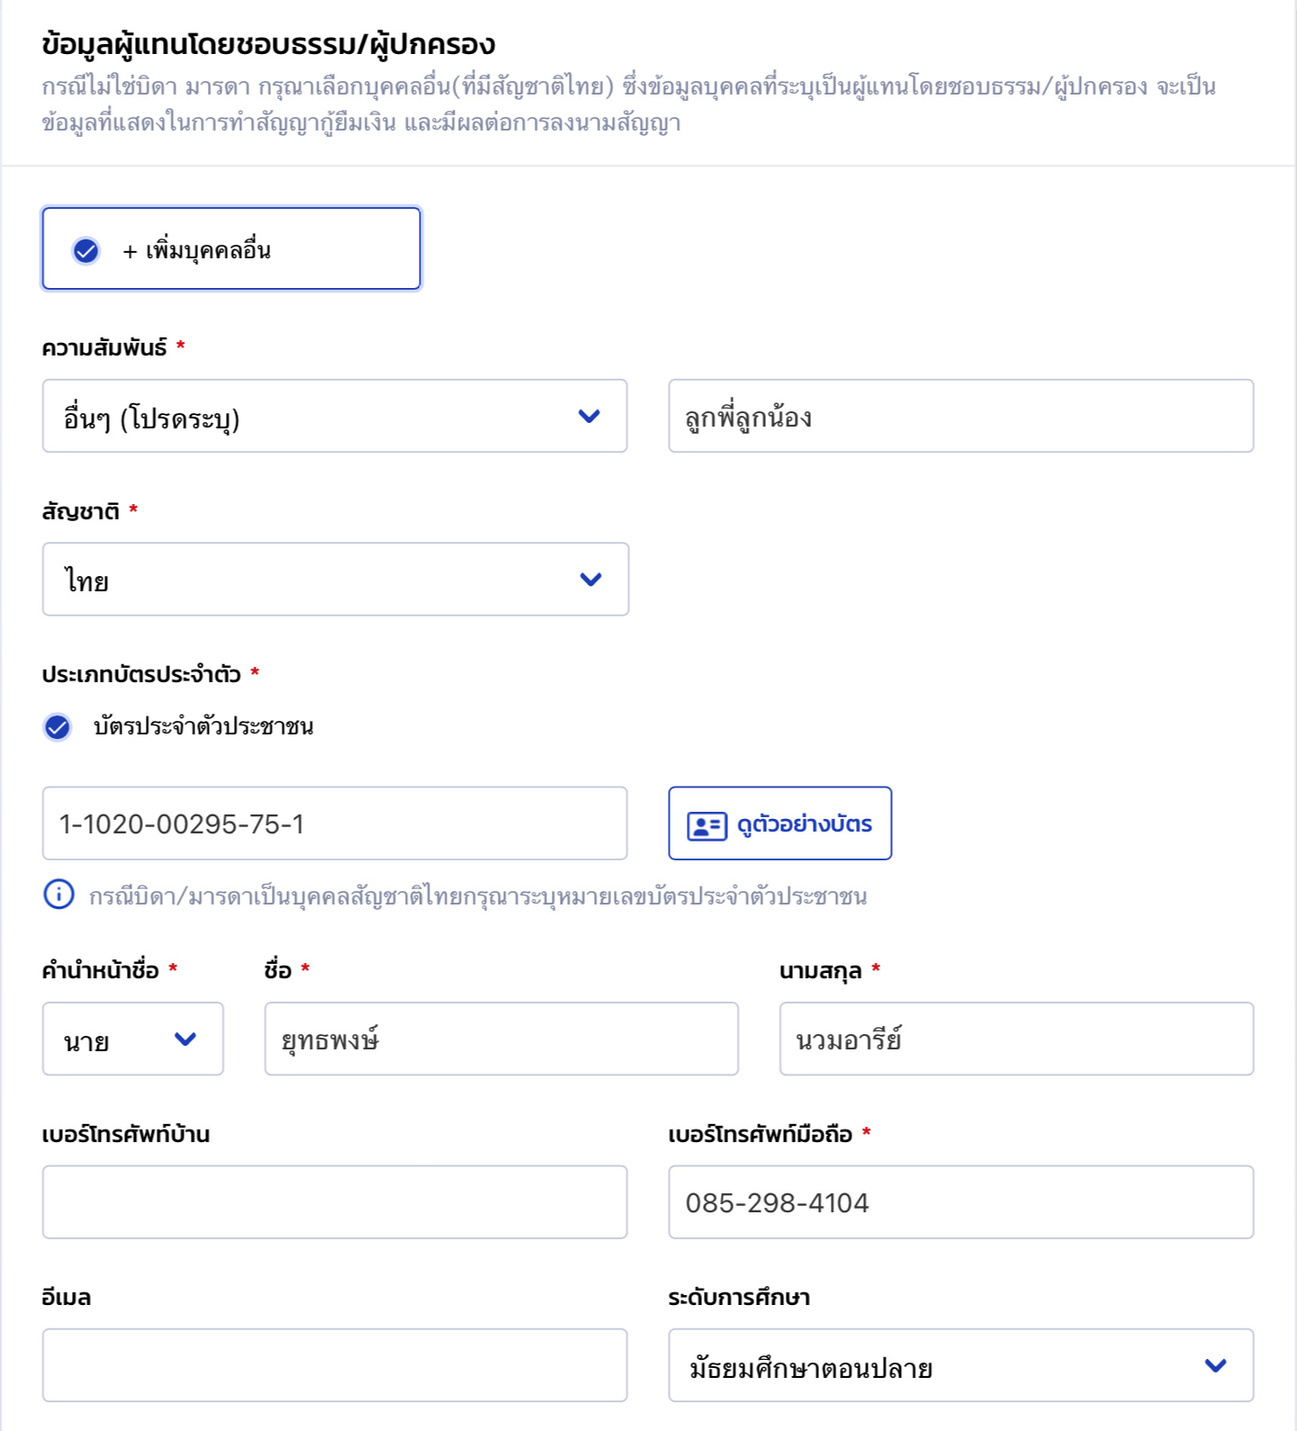
Task: Click the mobile phone number field
Action: coord(960,1202)
